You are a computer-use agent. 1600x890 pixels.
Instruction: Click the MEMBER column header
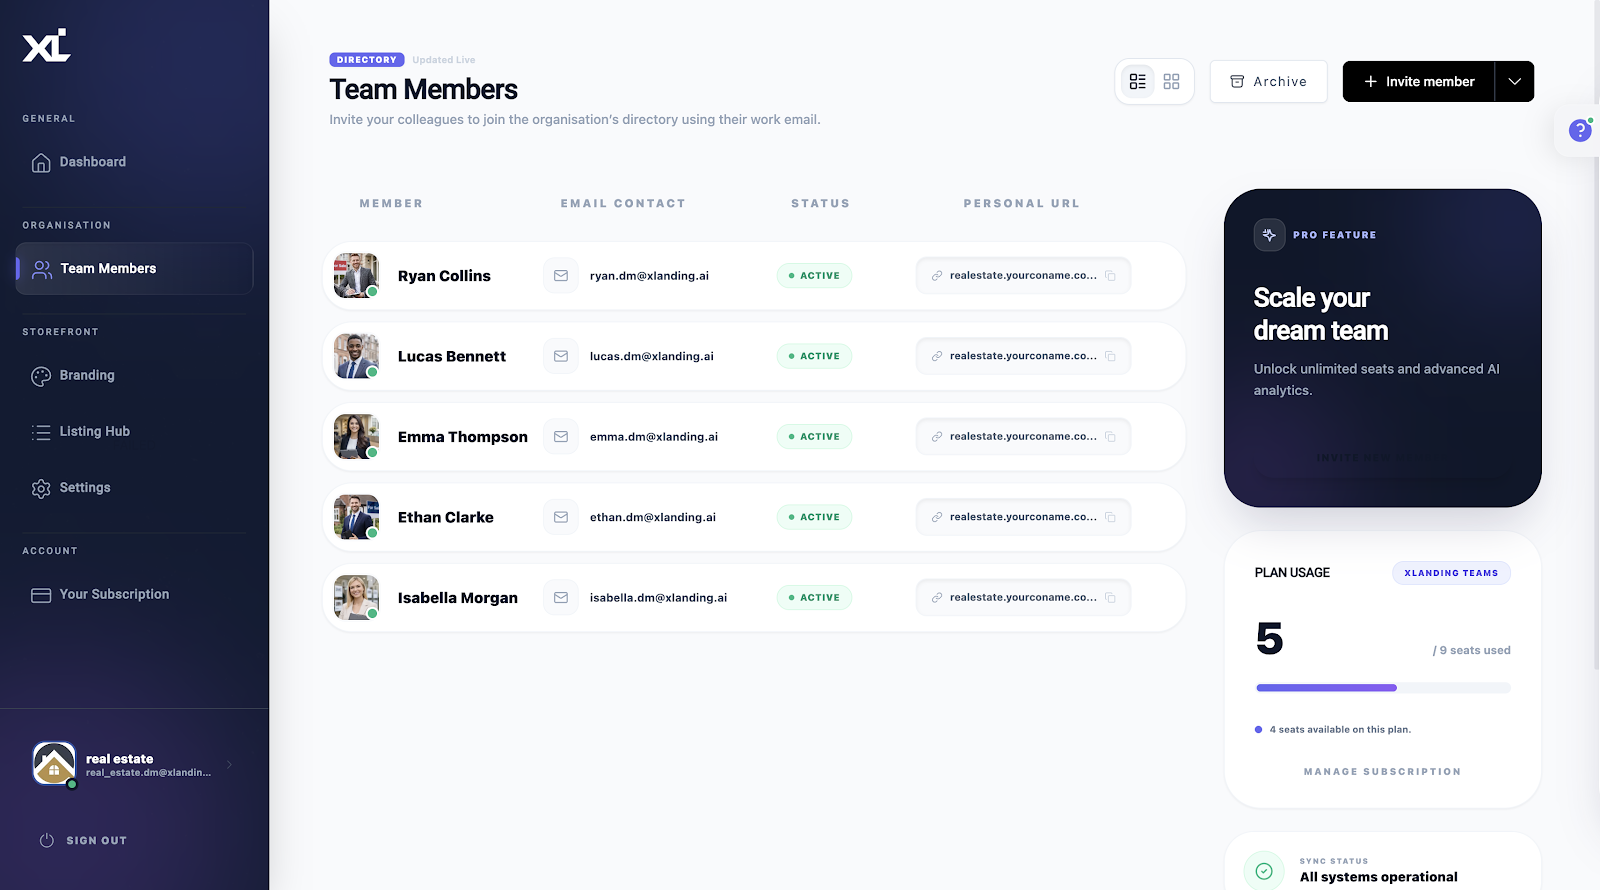[x=391, y=204]
